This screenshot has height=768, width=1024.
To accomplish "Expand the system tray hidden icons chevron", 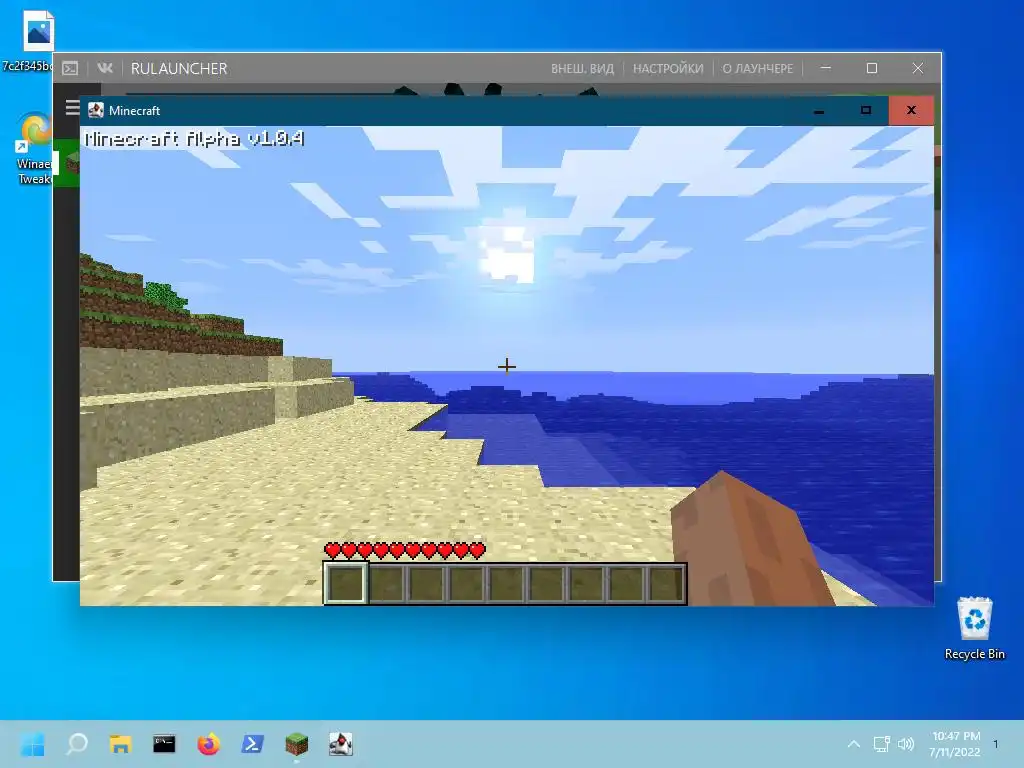I will point(854,744).
